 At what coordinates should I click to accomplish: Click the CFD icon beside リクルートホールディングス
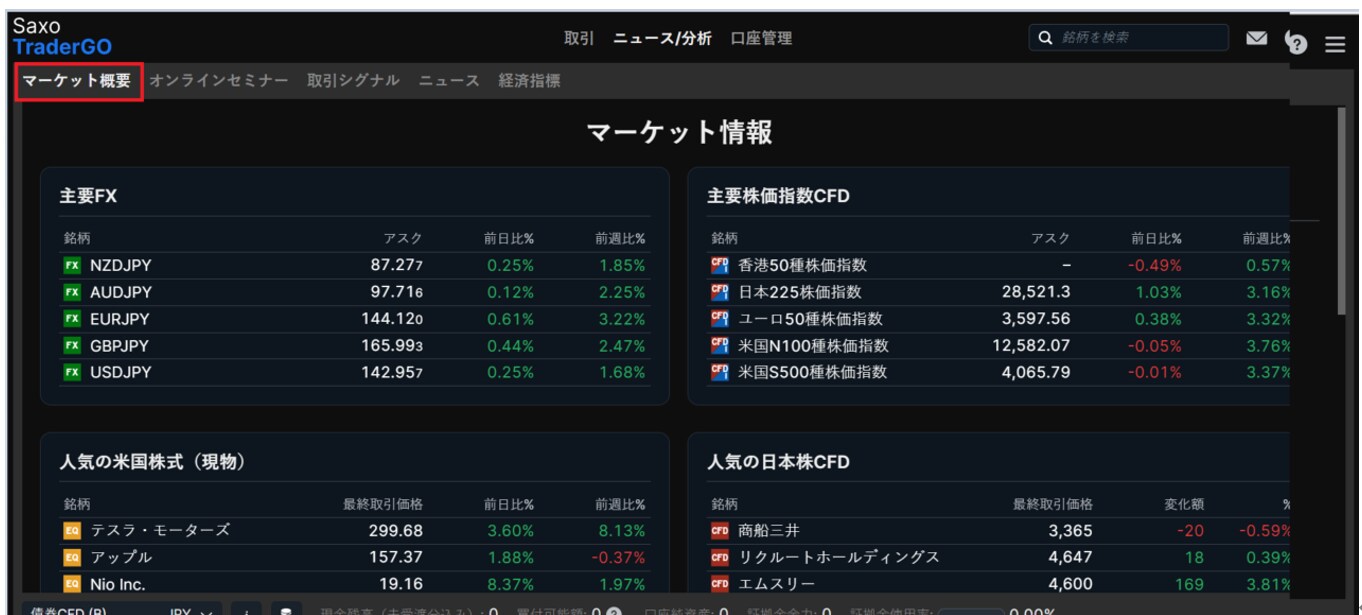point(720,558)
